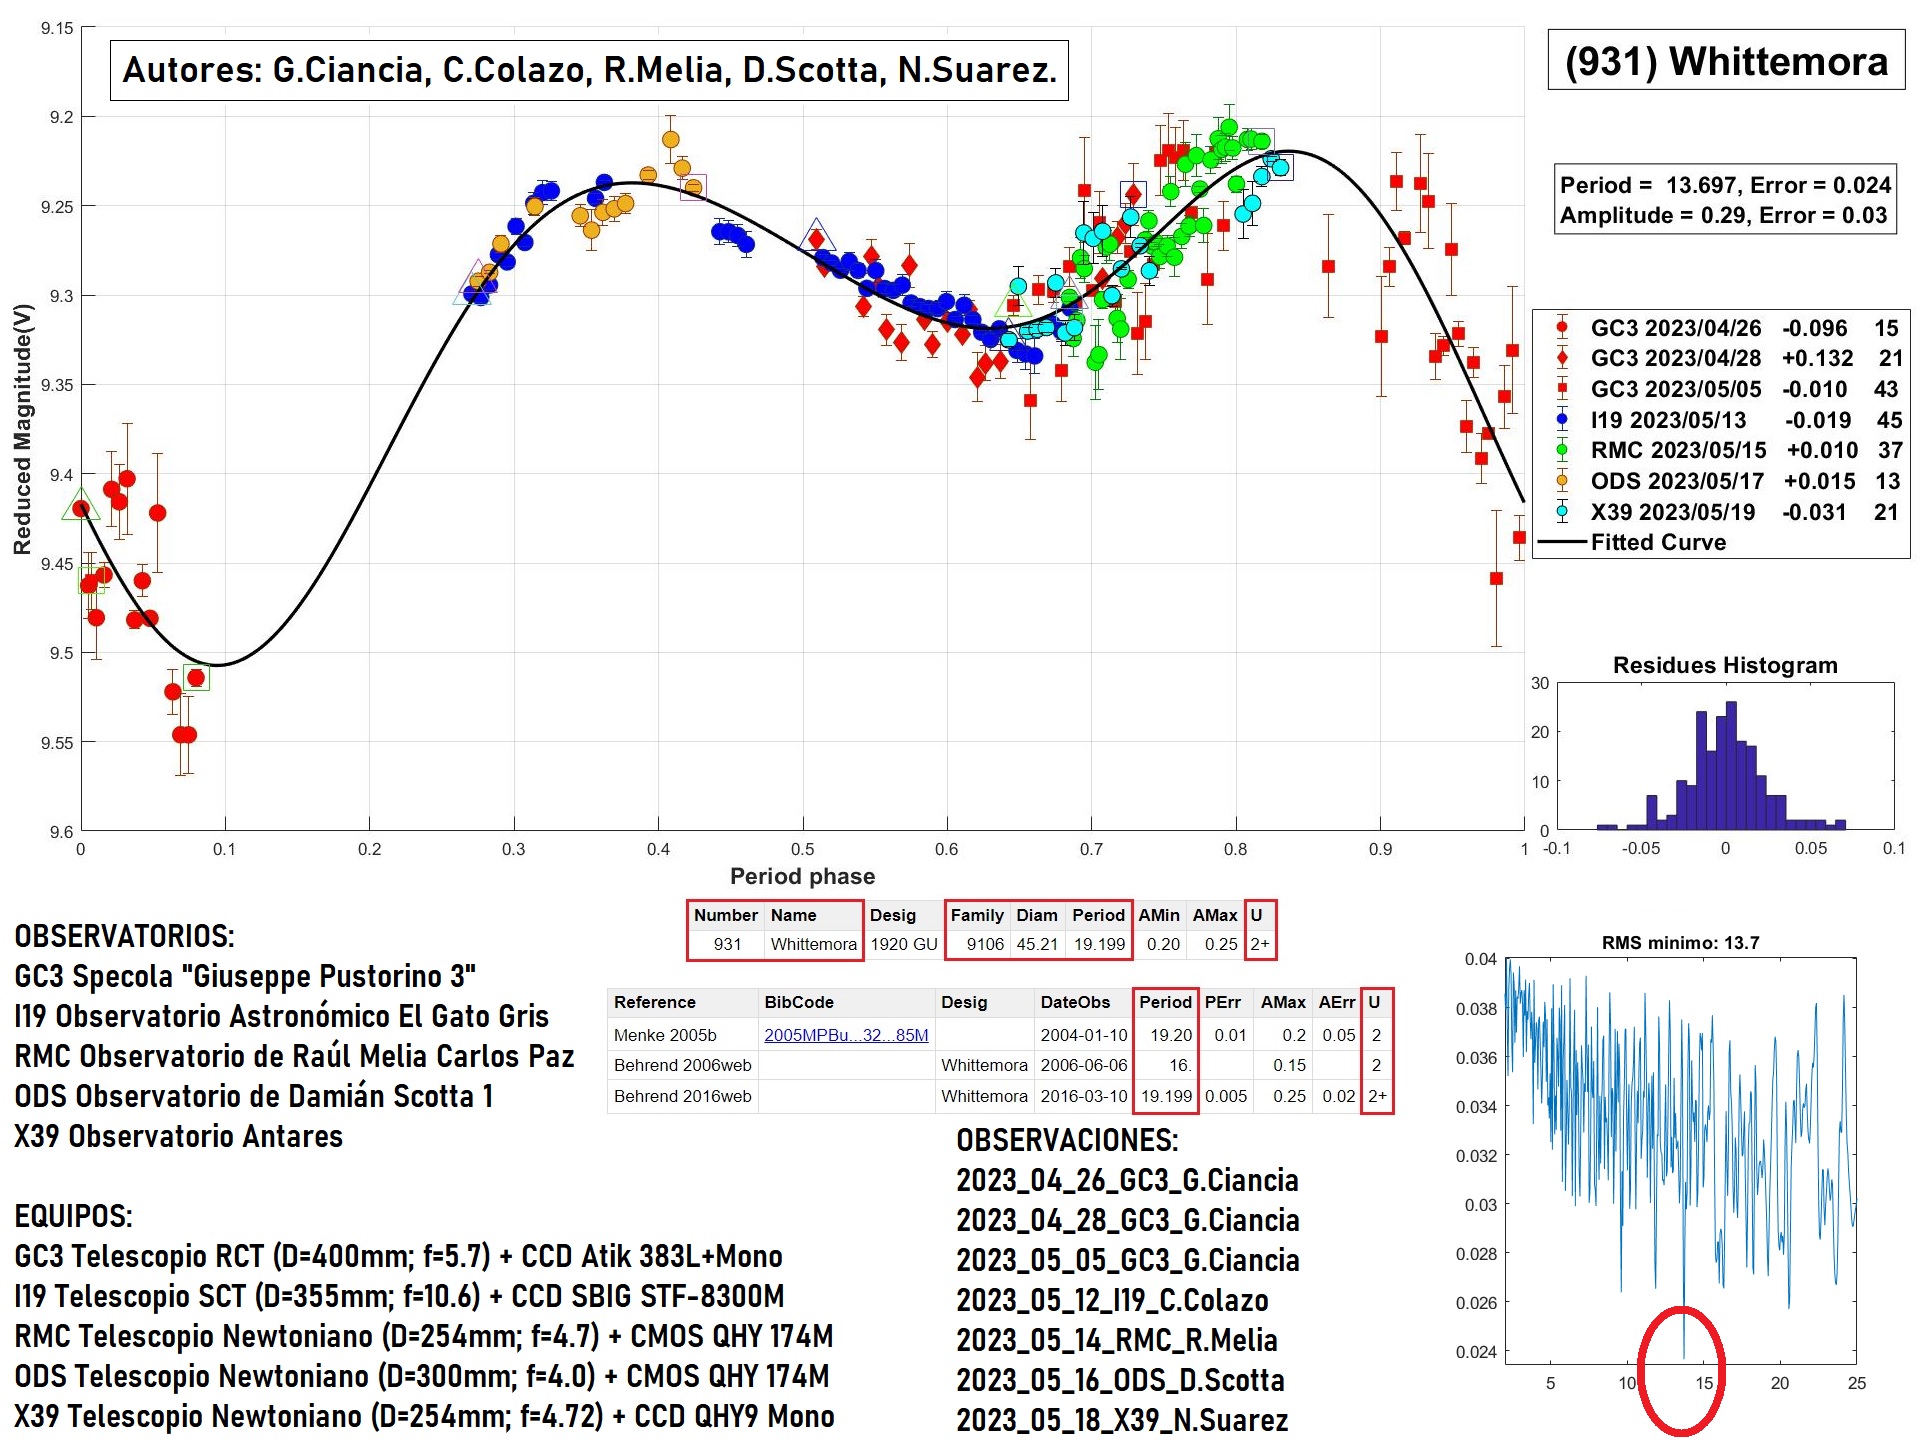Click "ODS Observatorio de Damián Scotta 1"

click(x=254, y=1096)
